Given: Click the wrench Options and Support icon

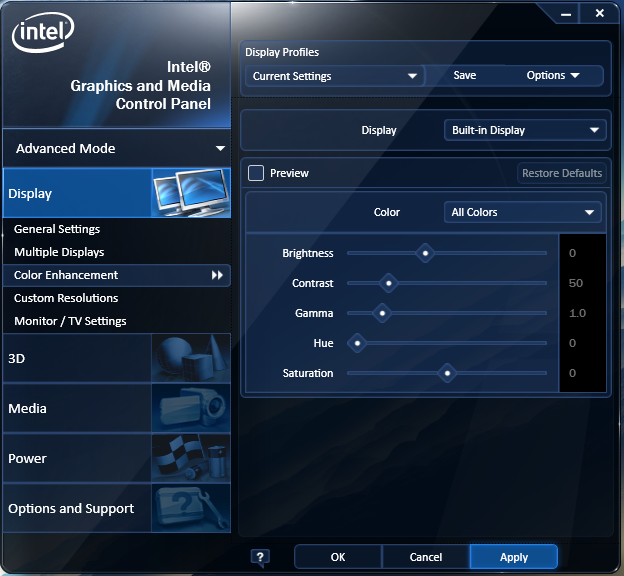Looking at the screenshot, I should pyautogui.click(x=191, y=508).
